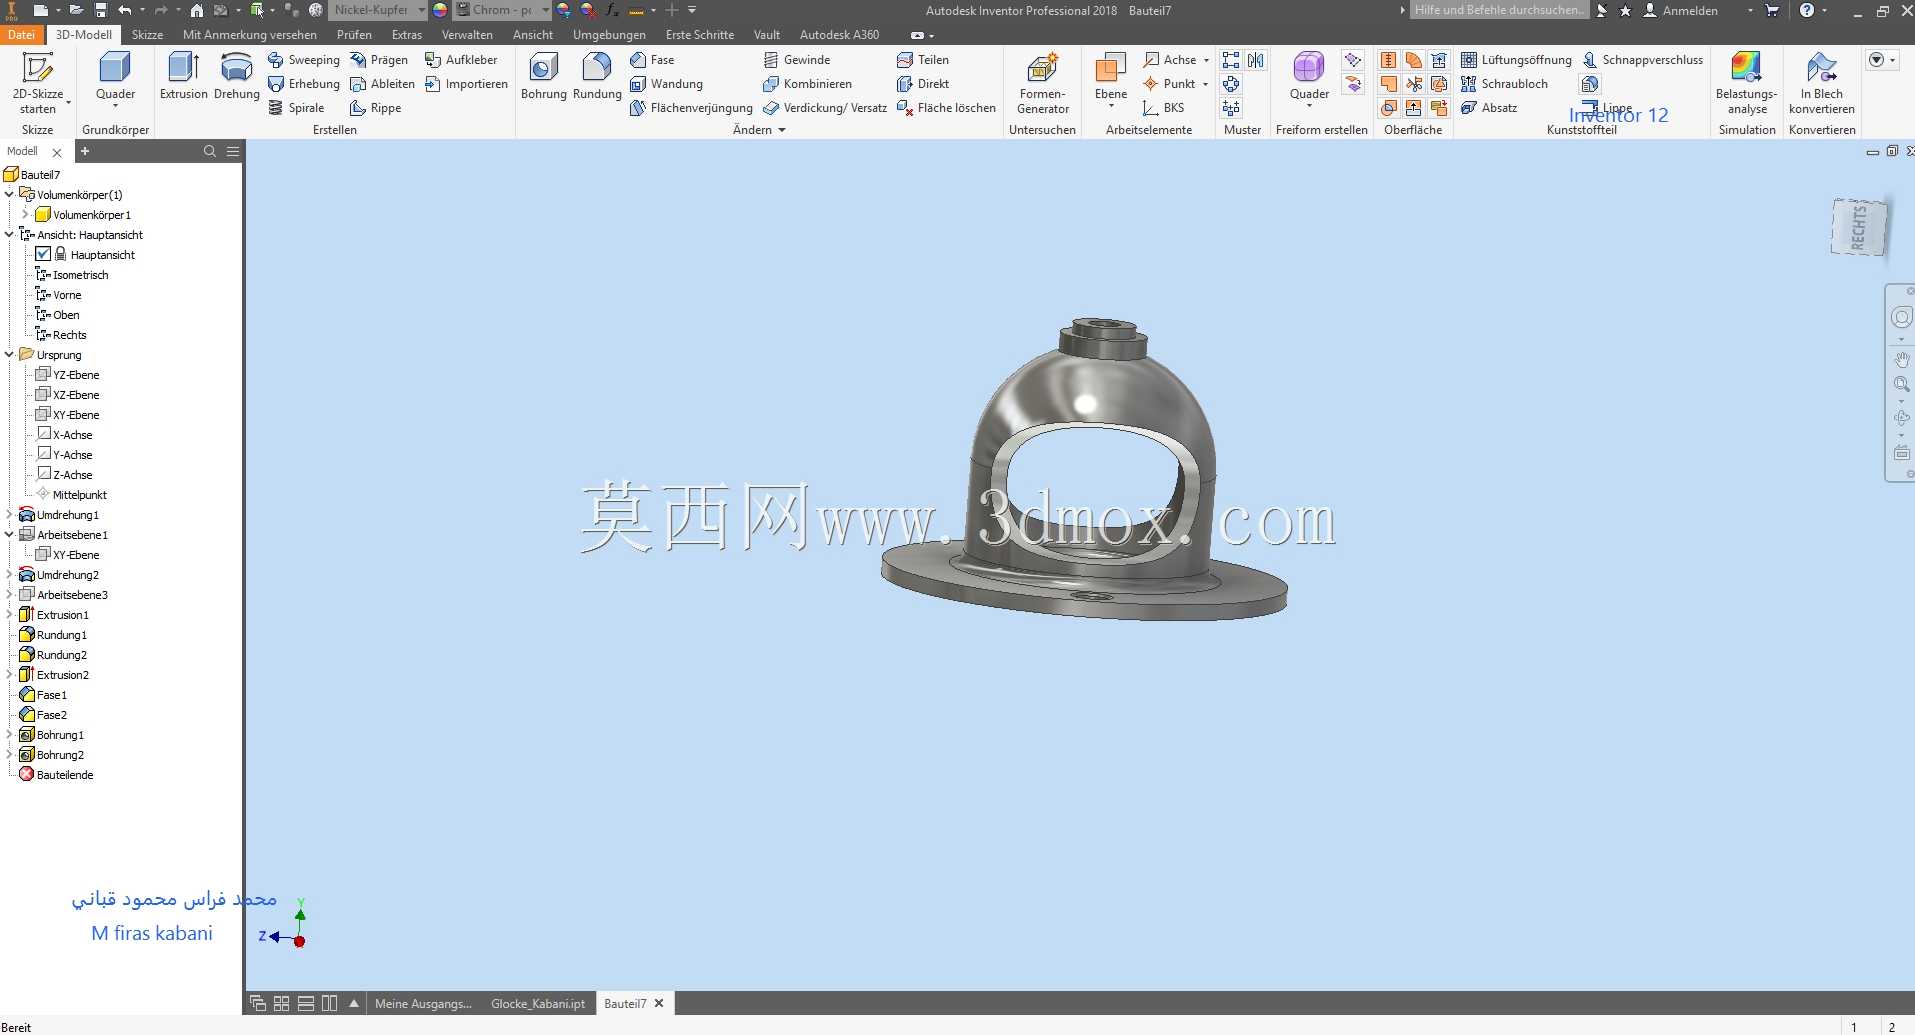1915x1035 pixels.
Task: Select the Prägen emboss tool
Action: 379,60
